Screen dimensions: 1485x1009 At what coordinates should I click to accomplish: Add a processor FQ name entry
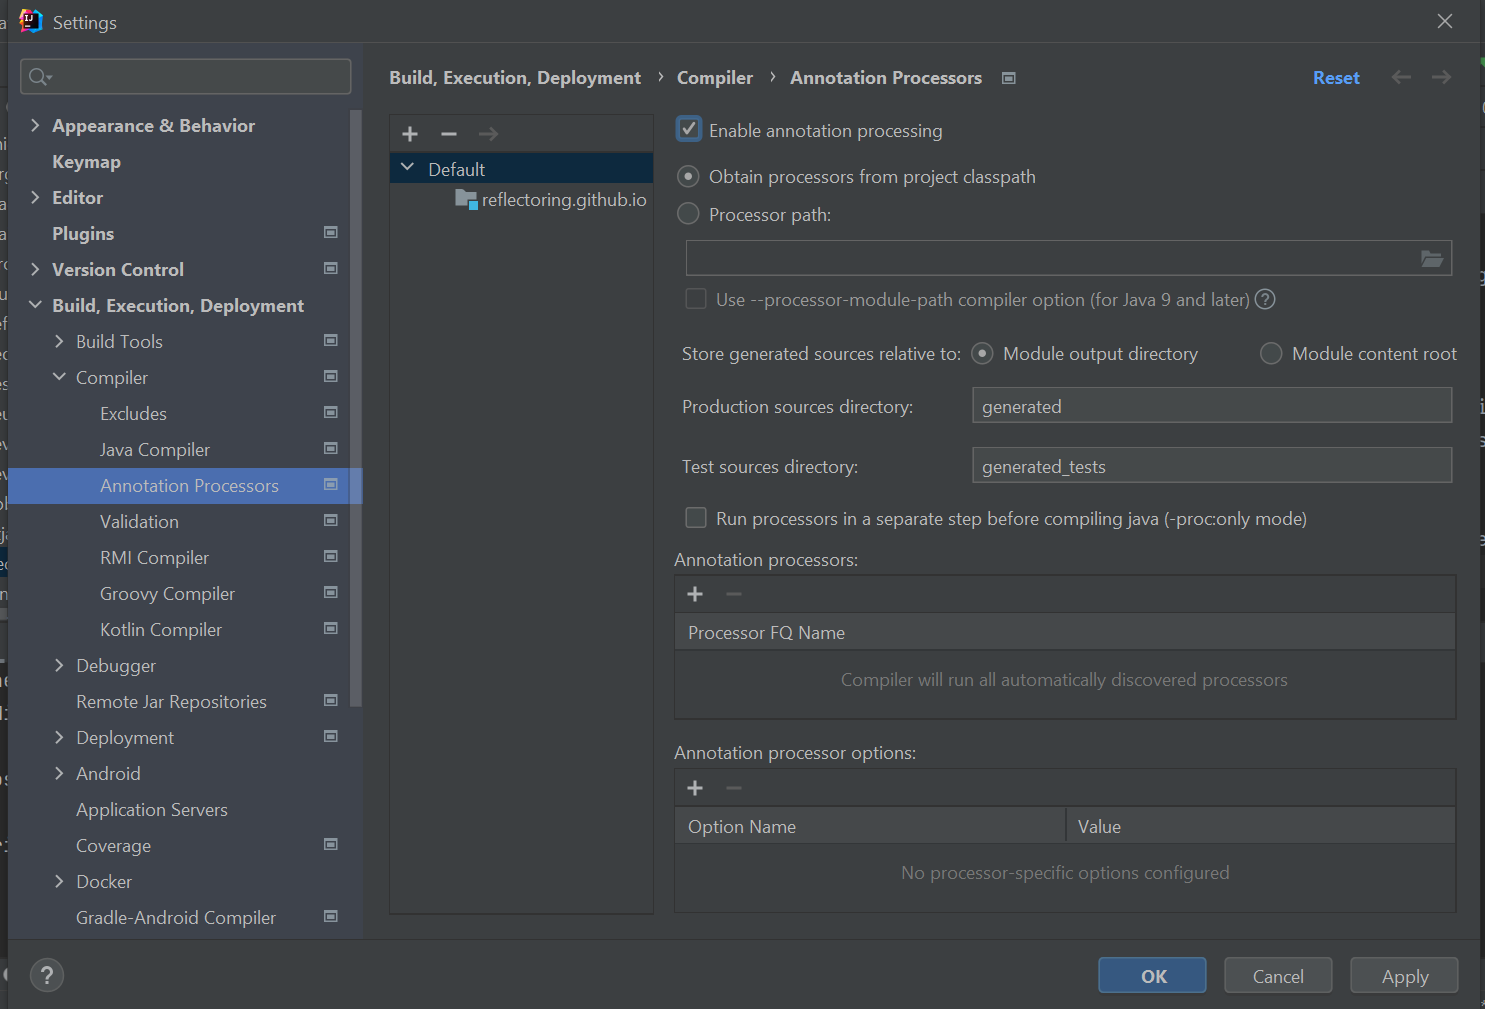(x=695, y=594)
